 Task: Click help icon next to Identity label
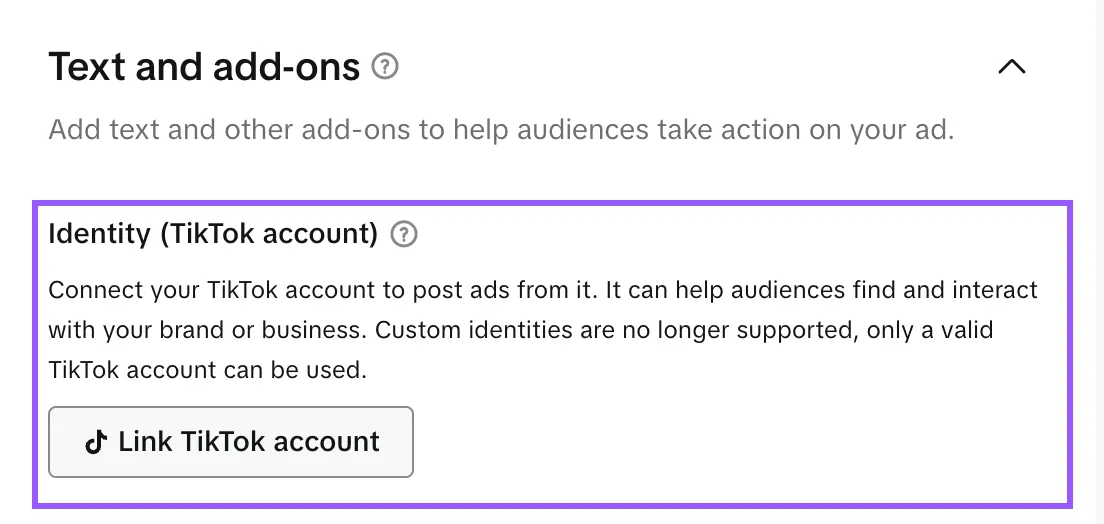pyautogui.click(x=404, y=234)
